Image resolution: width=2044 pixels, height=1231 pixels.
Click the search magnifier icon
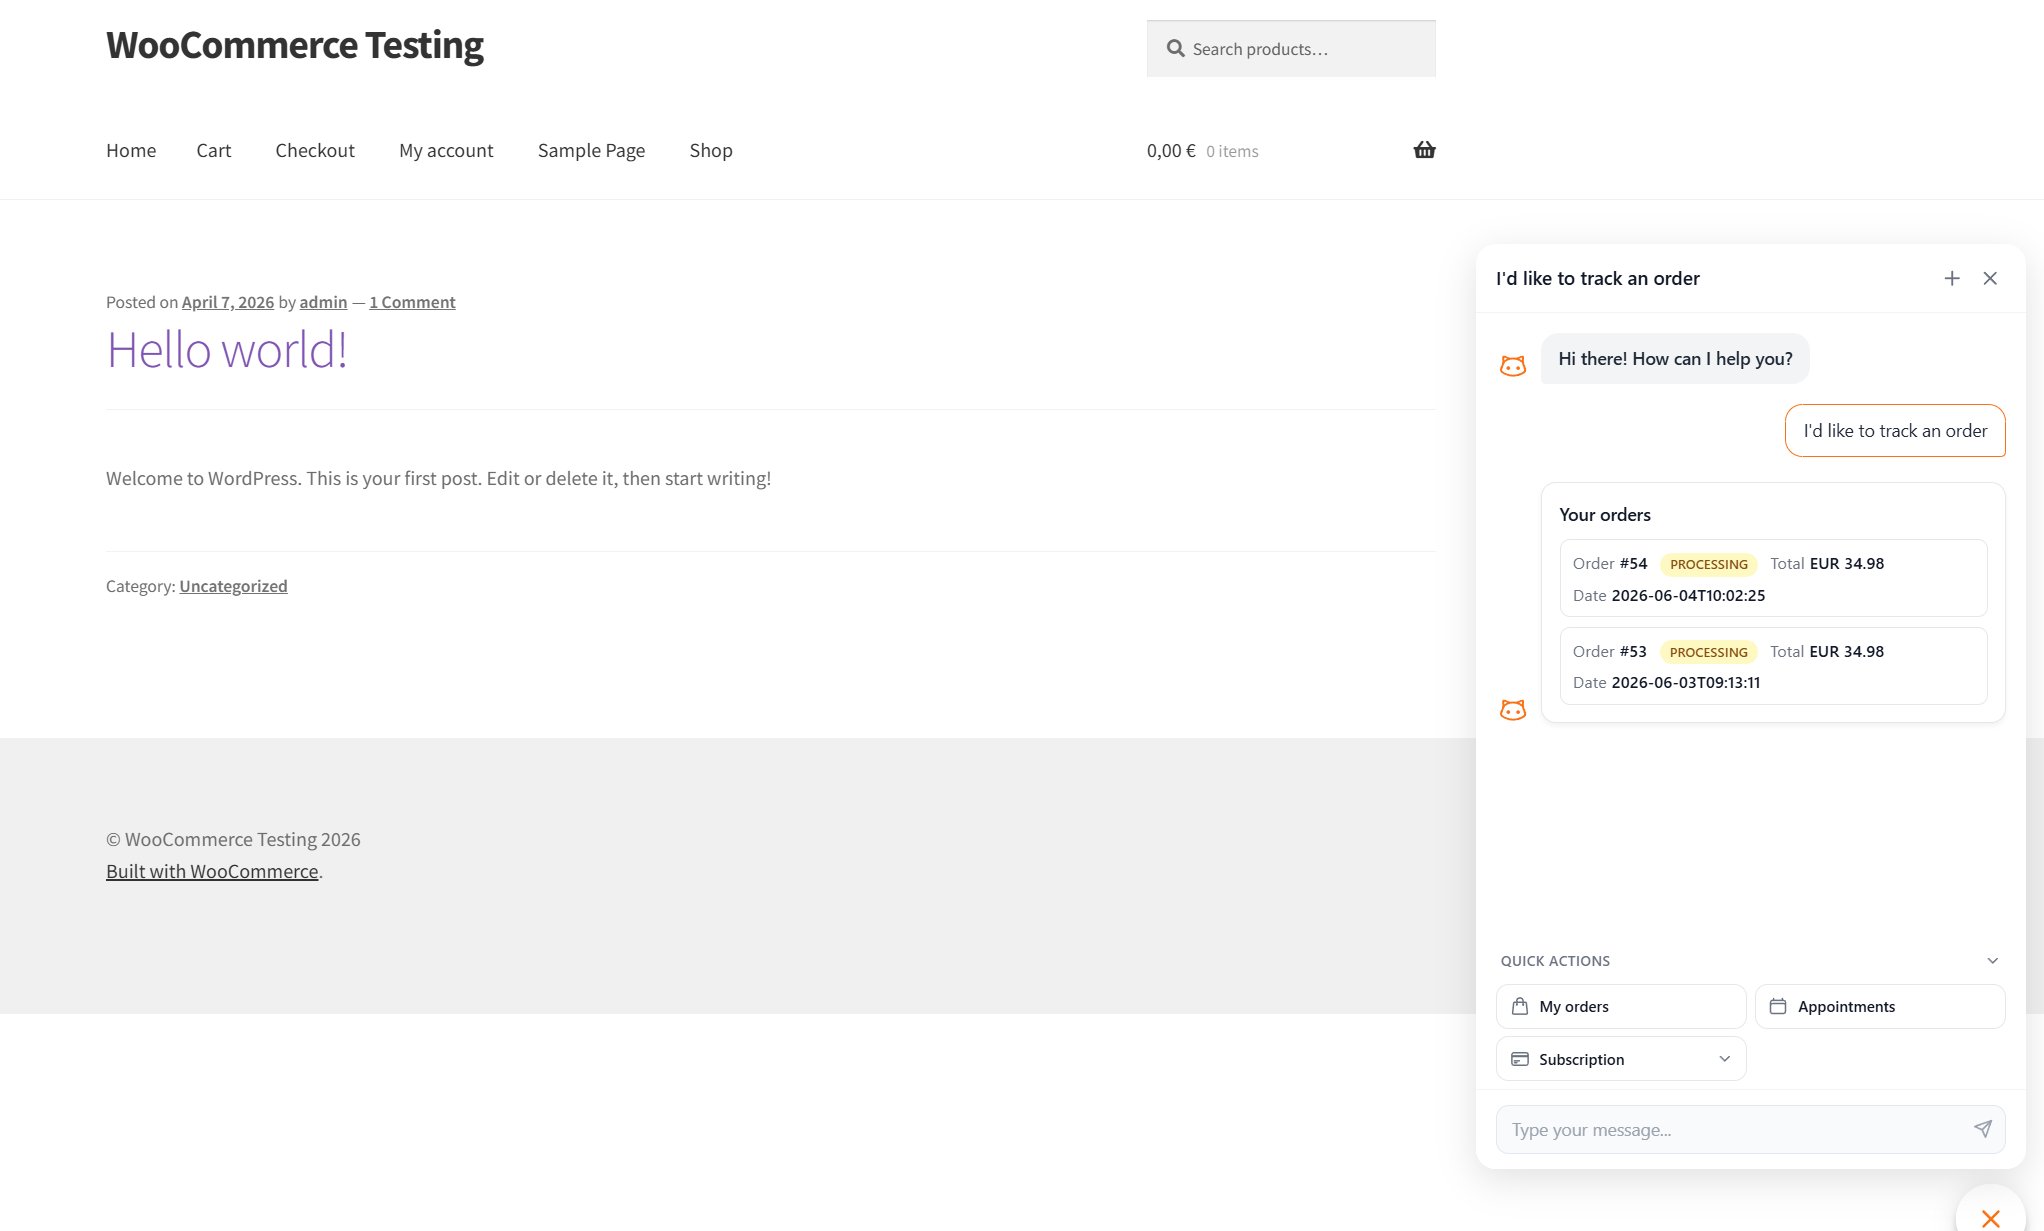point(1175,49)
